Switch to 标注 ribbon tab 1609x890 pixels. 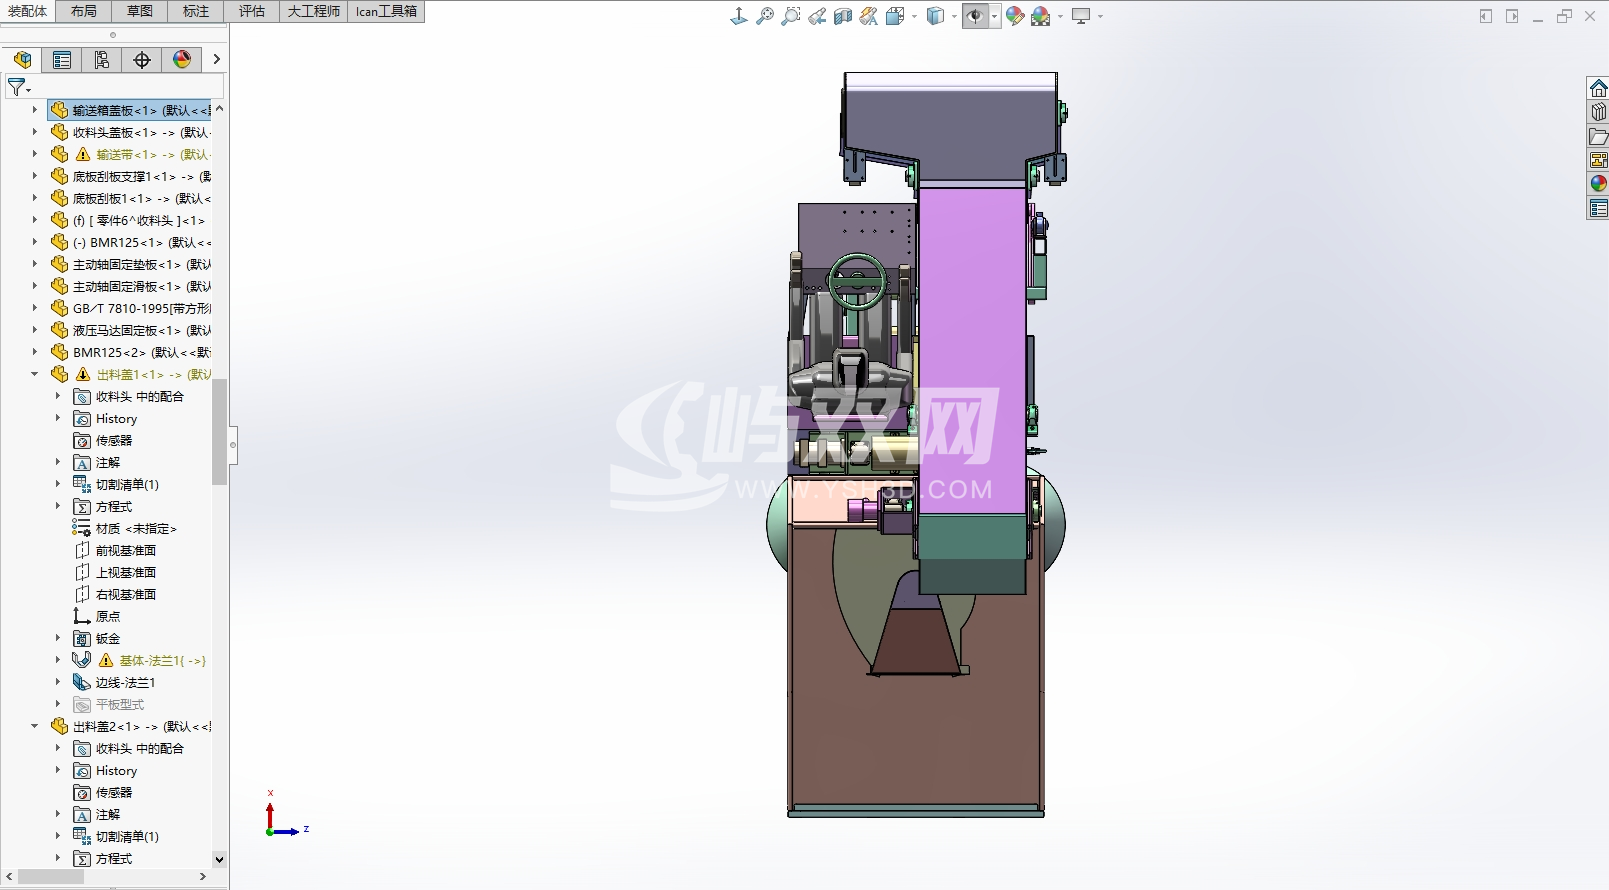coord(196,11)
